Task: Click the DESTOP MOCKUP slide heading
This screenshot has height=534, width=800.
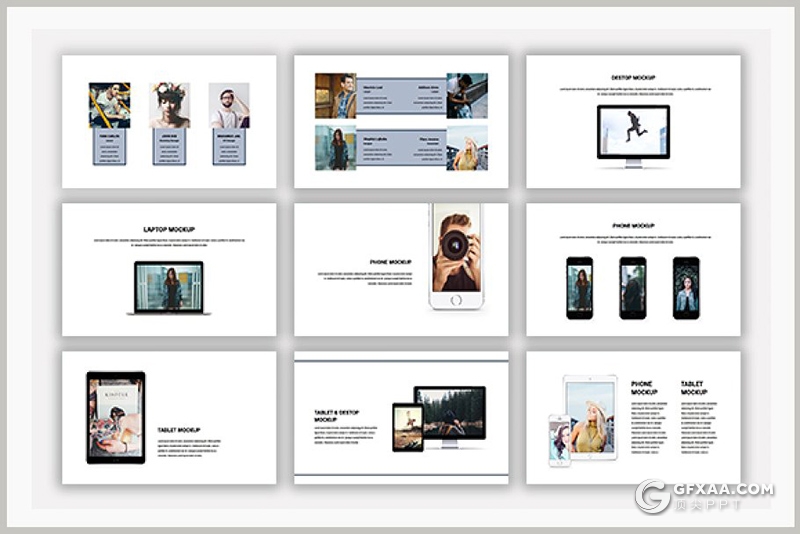Action: [x=633, y=78]
